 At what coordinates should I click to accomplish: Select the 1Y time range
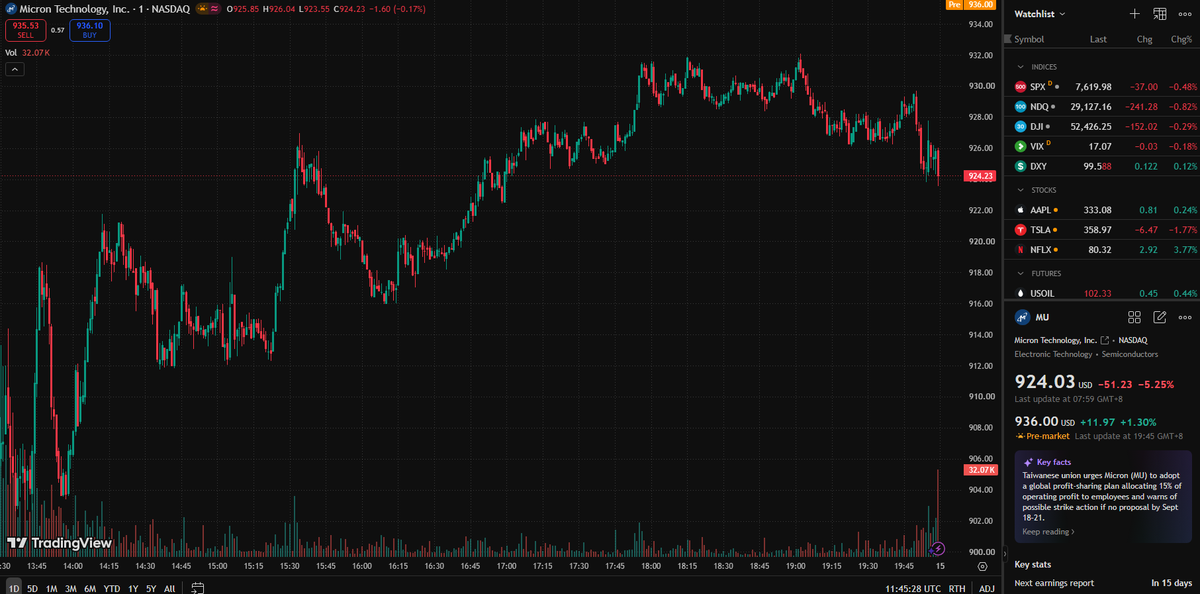(133, 588)
